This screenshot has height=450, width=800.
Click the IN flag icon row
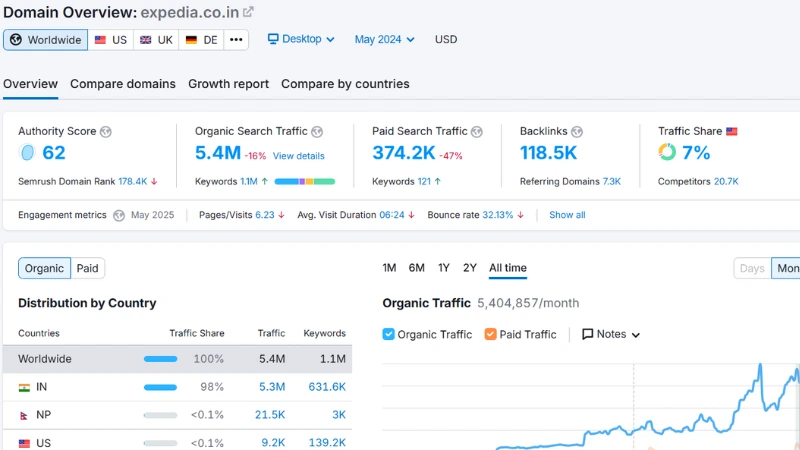(24, 387)
